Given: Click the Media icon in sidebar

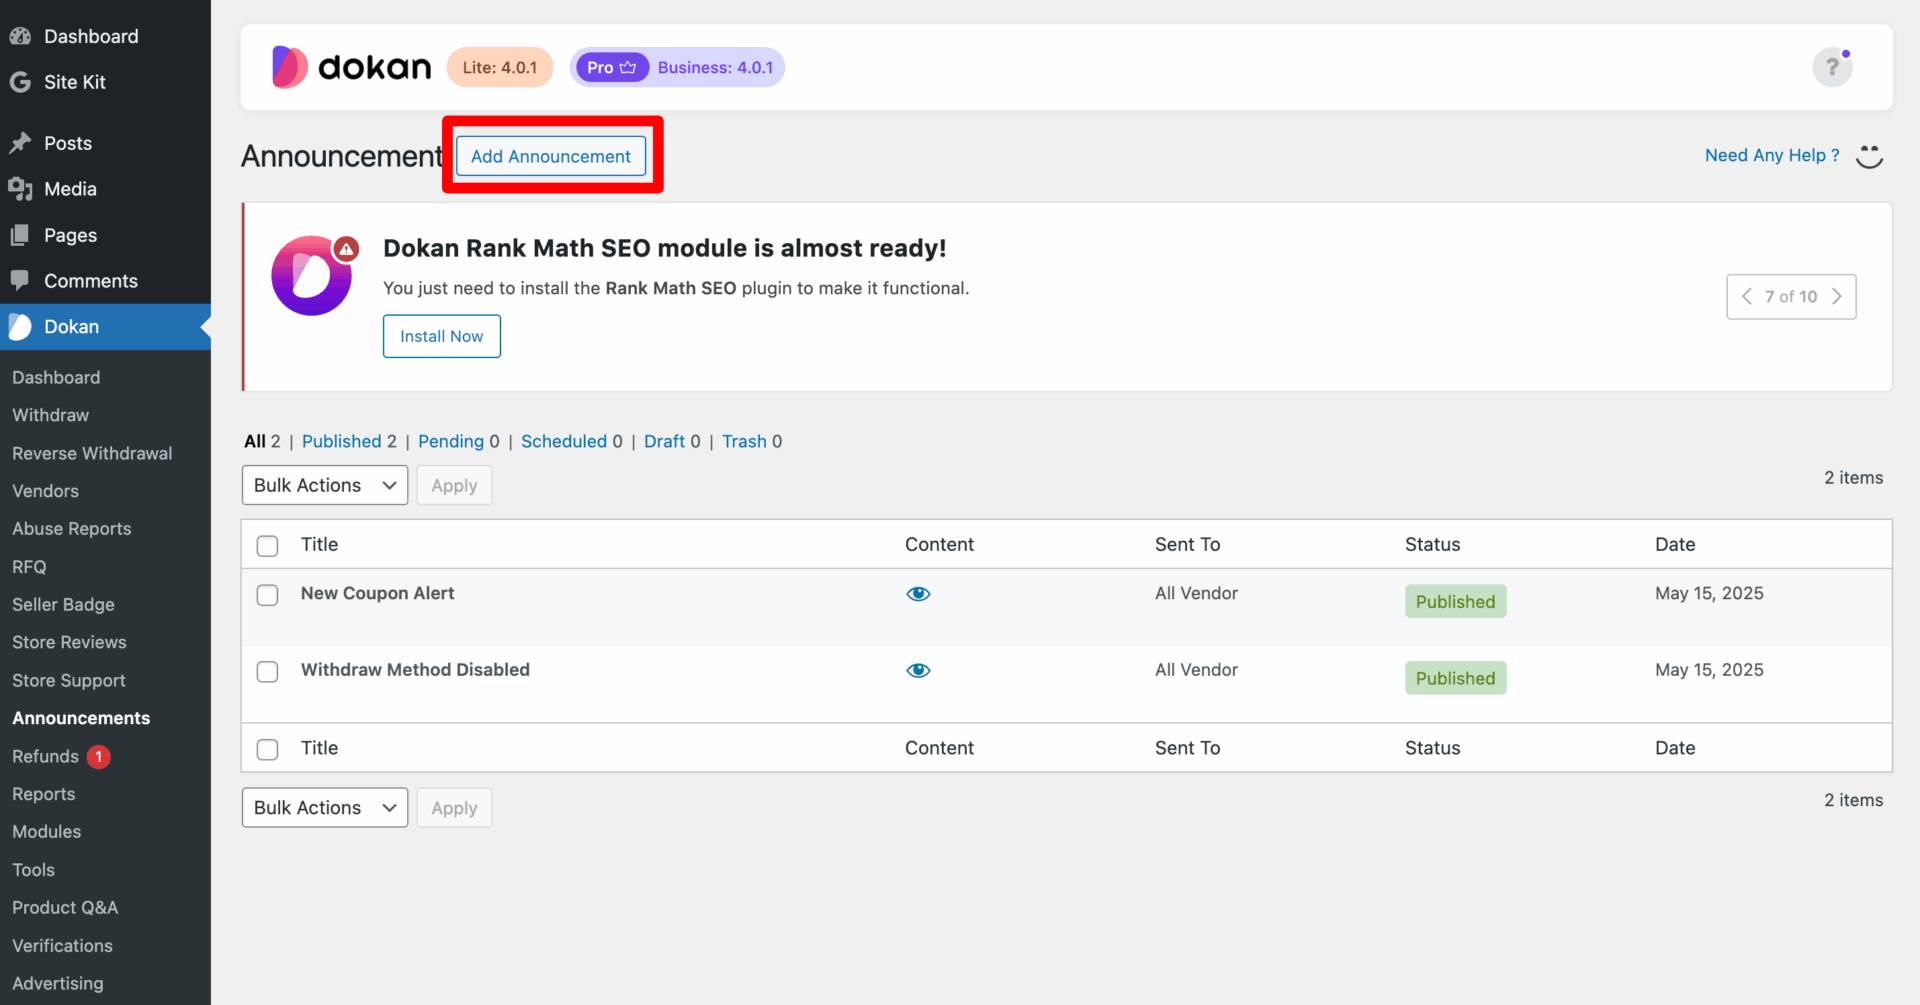Looking at the screenshot, I should coord(20,189).
